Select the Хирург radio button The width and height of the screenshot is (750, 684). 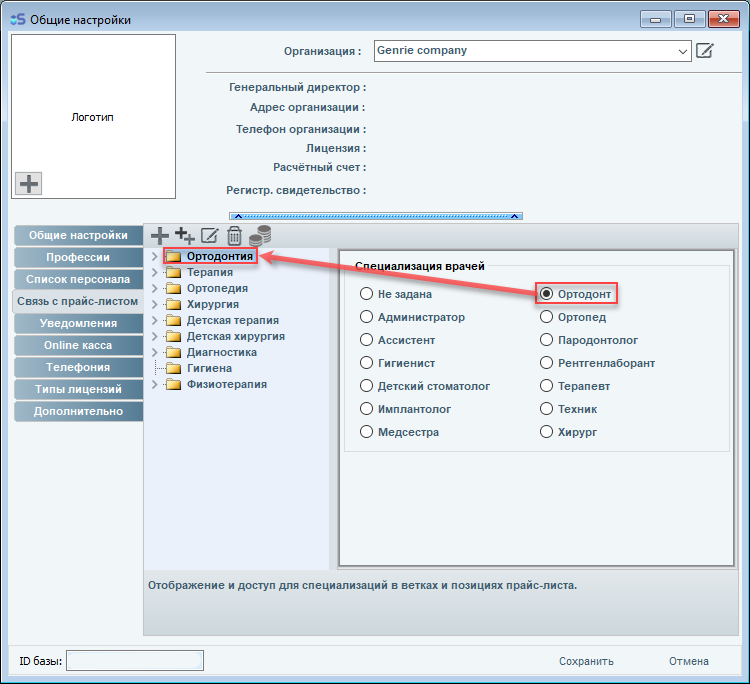(x=547, y=432)
